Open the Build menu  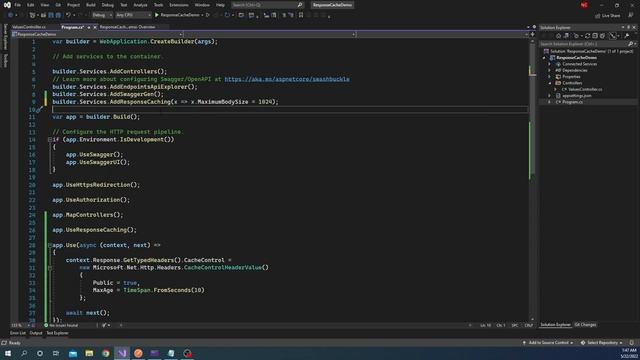[x=91, y=5]
